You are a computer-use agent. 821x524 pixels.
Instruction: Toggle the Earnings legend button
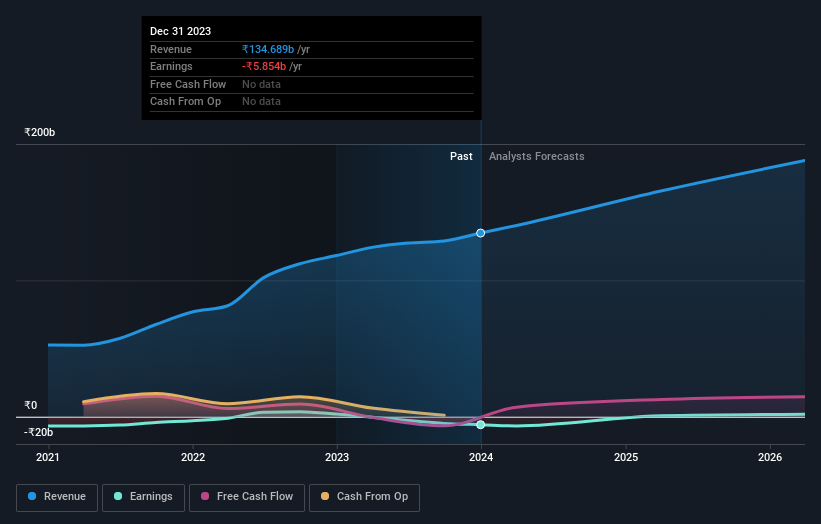(143, 497)
